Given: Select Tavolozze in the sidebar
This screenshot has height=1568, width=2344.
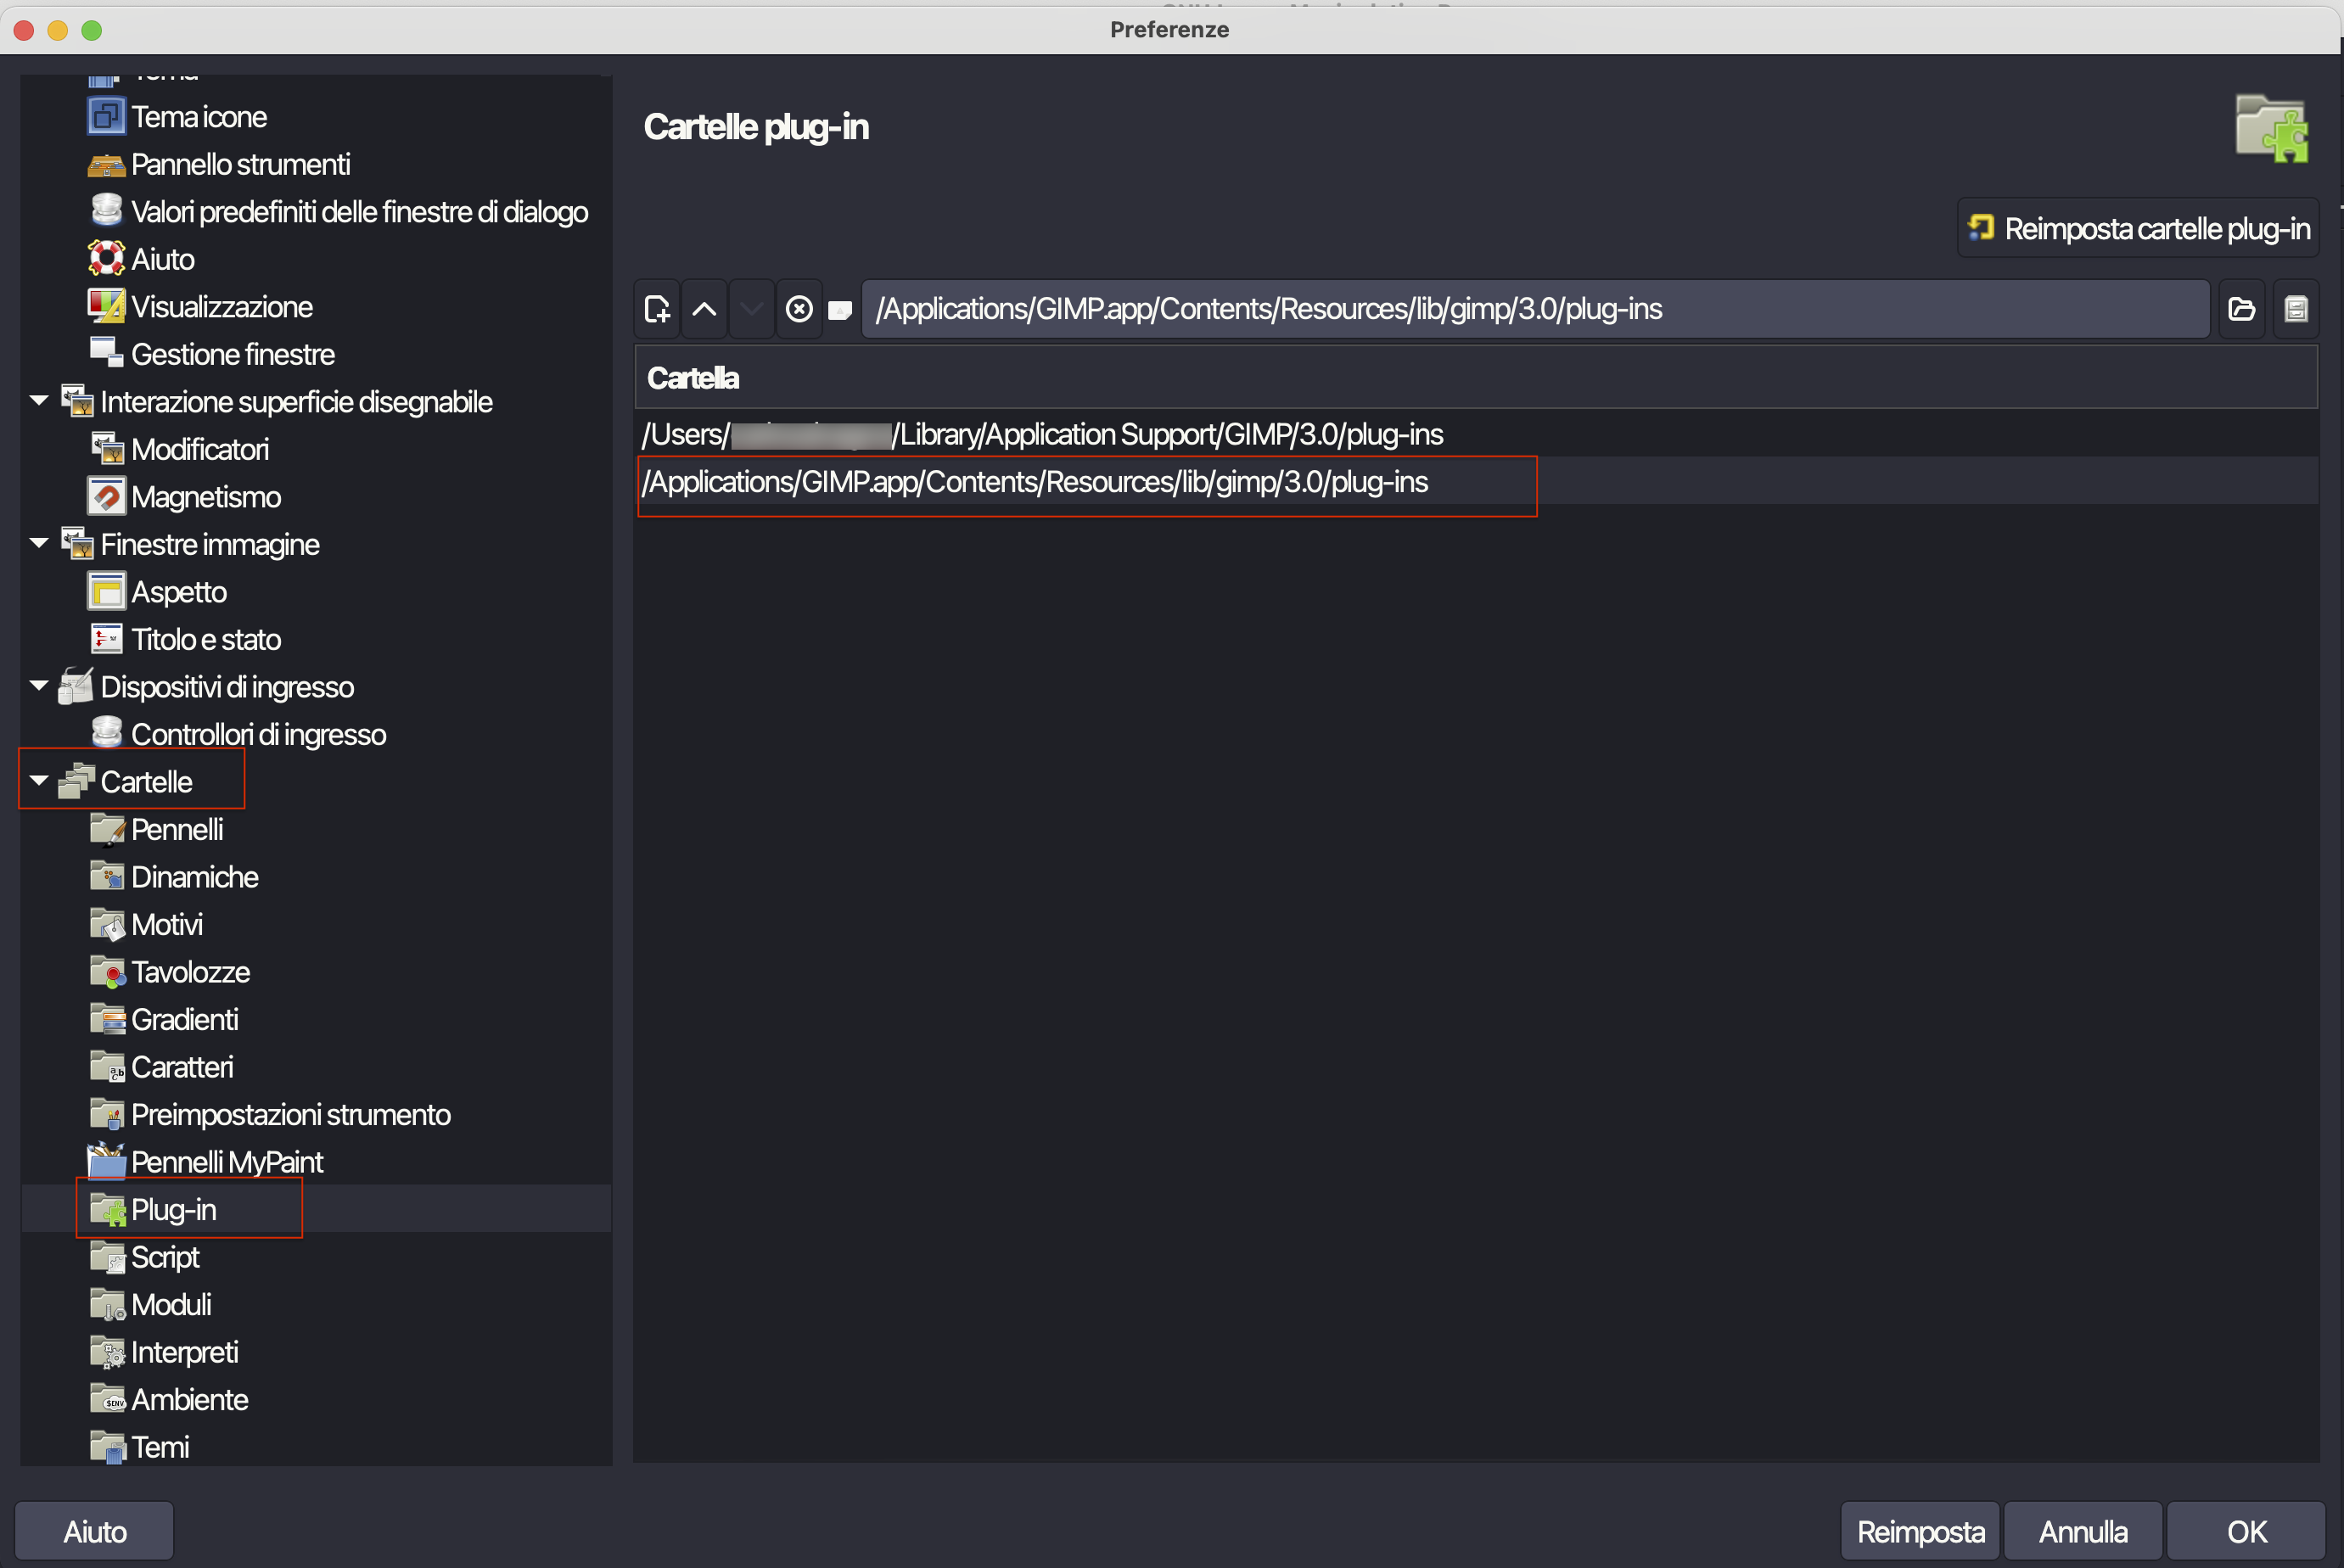Looking at the screenshot, I should [x=190, y=972].
